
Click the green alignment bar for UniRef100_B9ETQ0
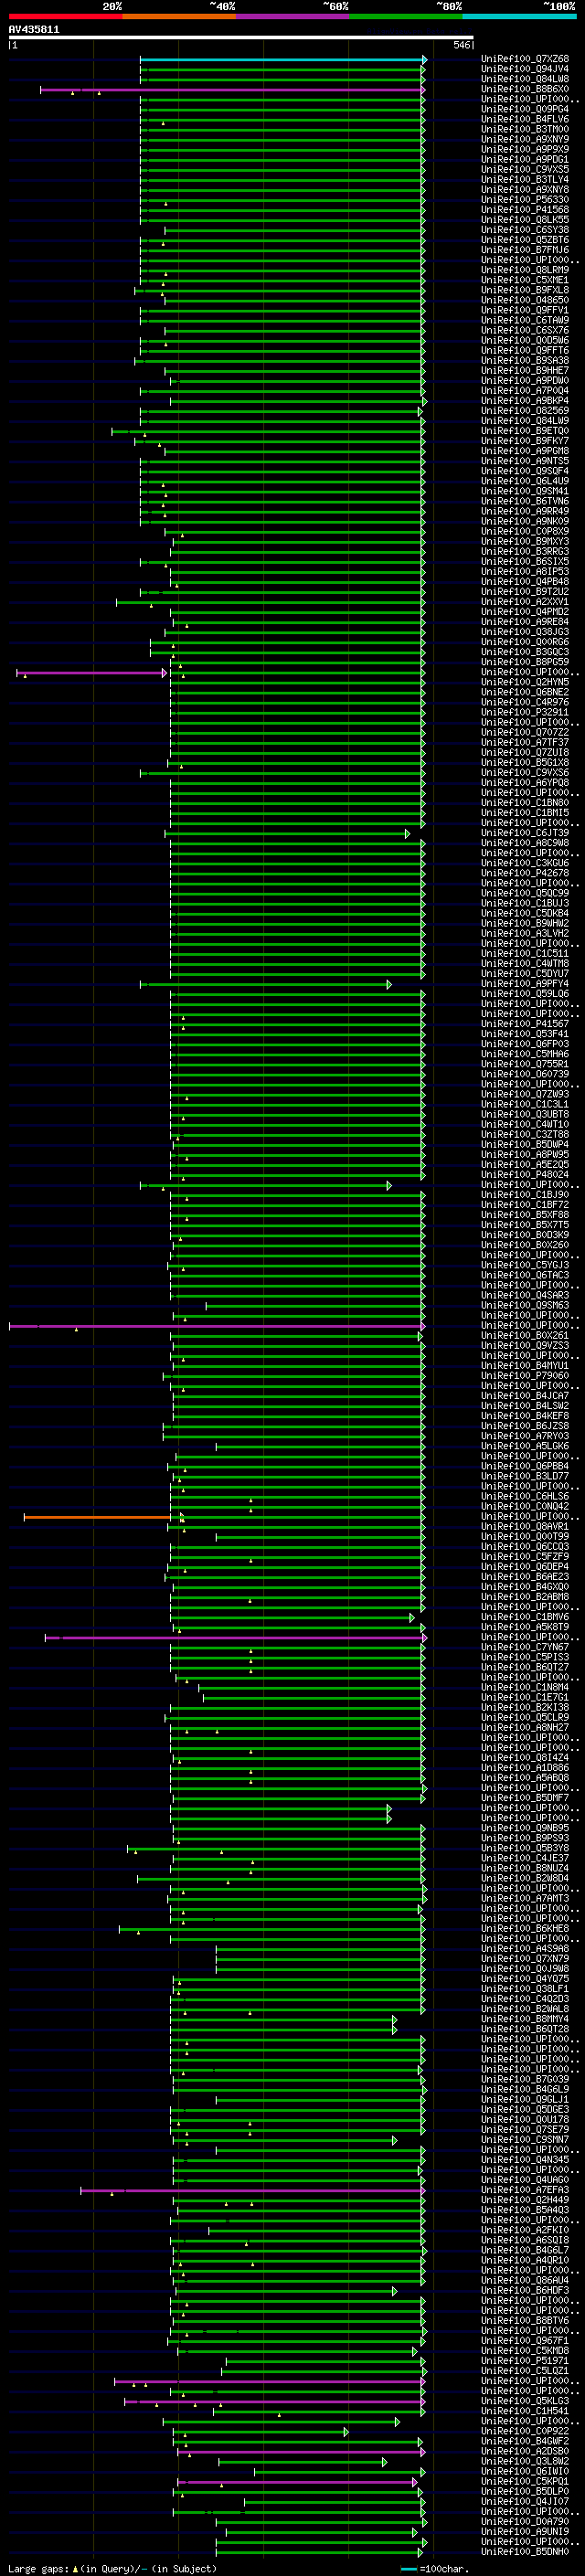pyautogui.click(x=269, y=432)
